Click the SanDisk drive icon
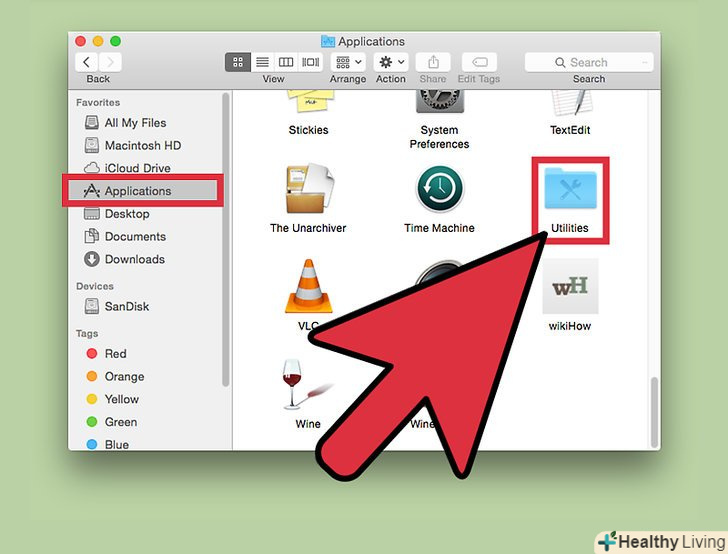 tap(92, 306)
